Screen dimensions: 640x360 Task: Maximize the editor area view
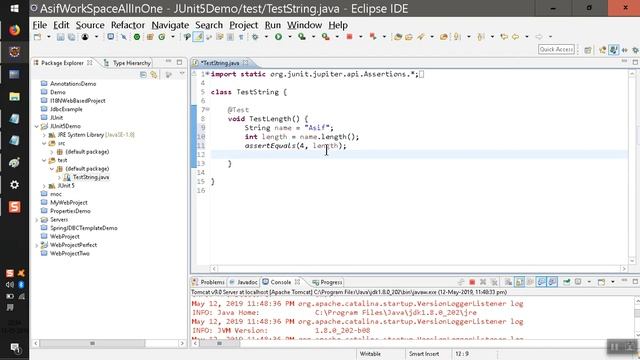(x=636, y=62)
